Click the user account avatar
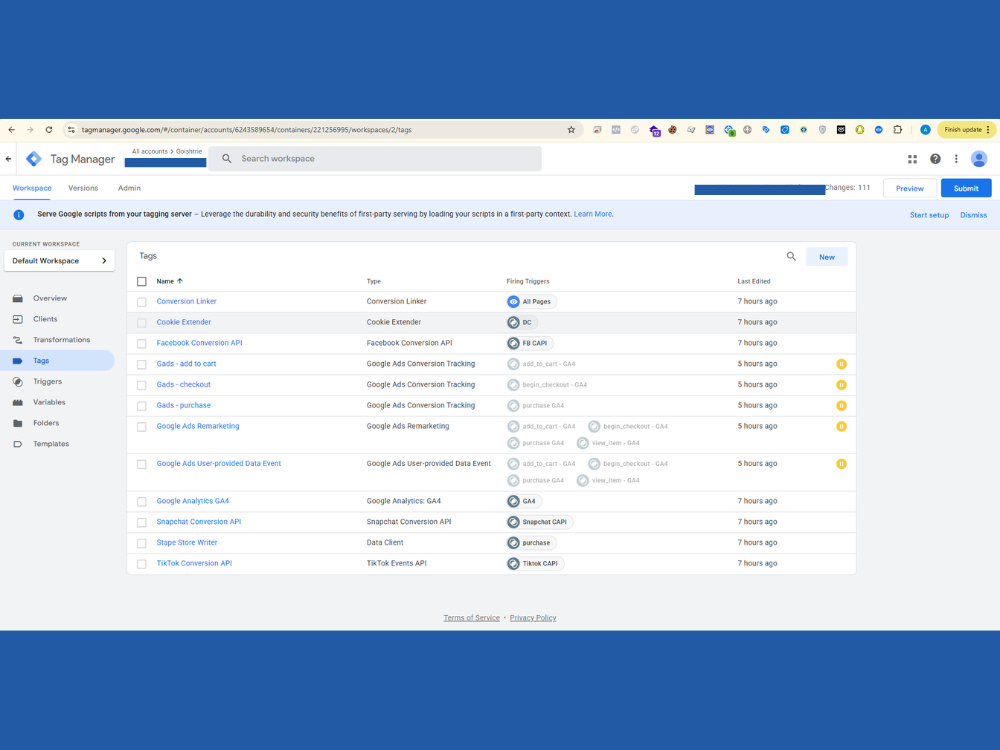This screenshot has height=750, width=1000. click(x=979, y=159)
